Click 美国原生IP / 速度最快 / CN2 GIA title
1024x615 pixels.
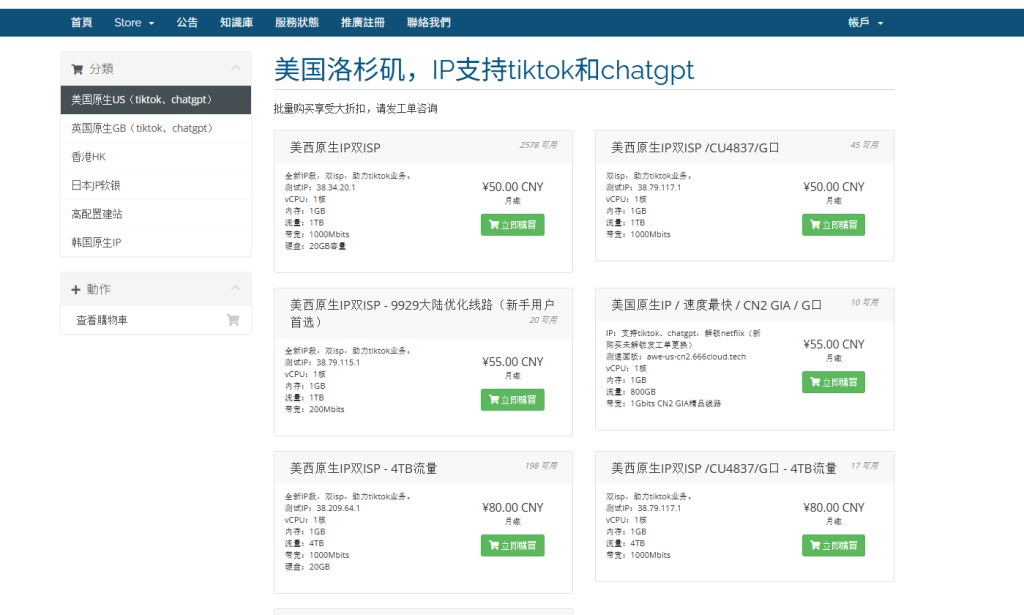click(716, 305)
